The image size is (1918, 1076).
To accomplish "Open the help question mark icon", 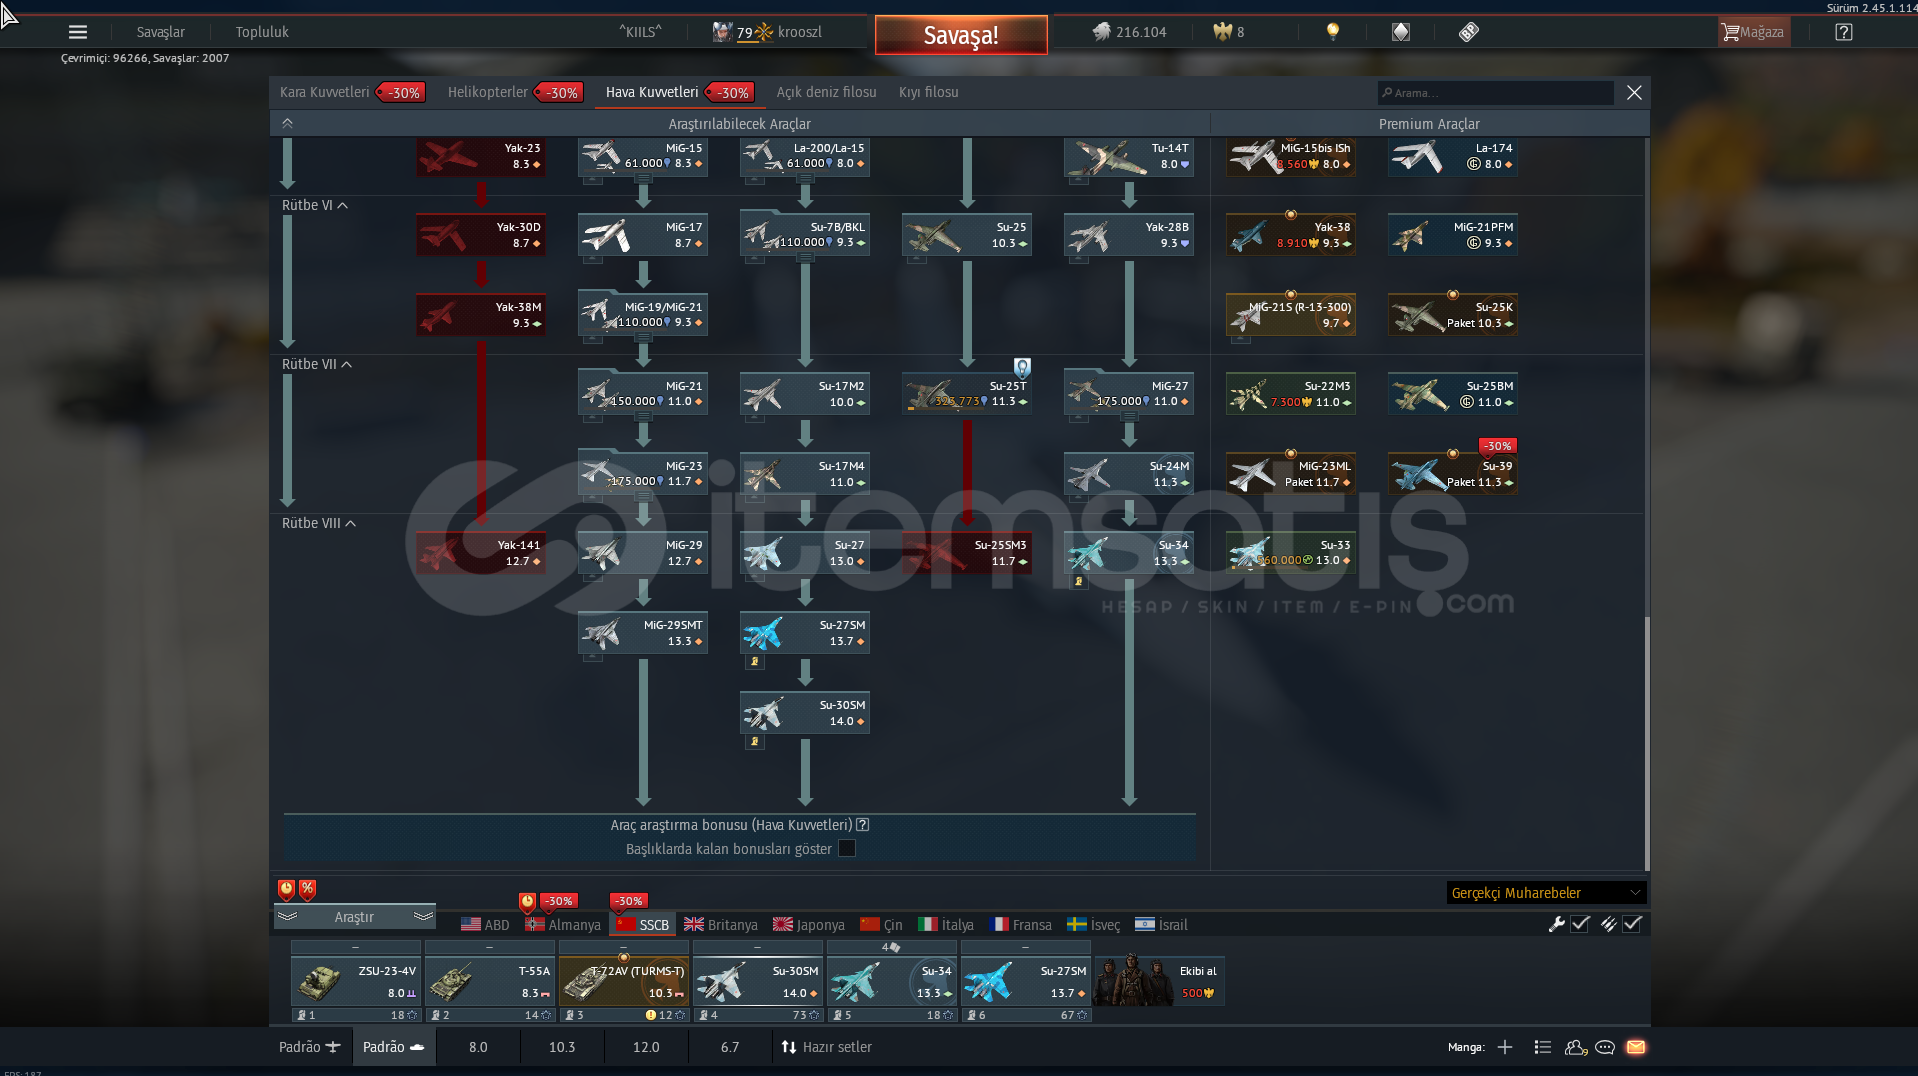I will click(x=1843, y=32).
